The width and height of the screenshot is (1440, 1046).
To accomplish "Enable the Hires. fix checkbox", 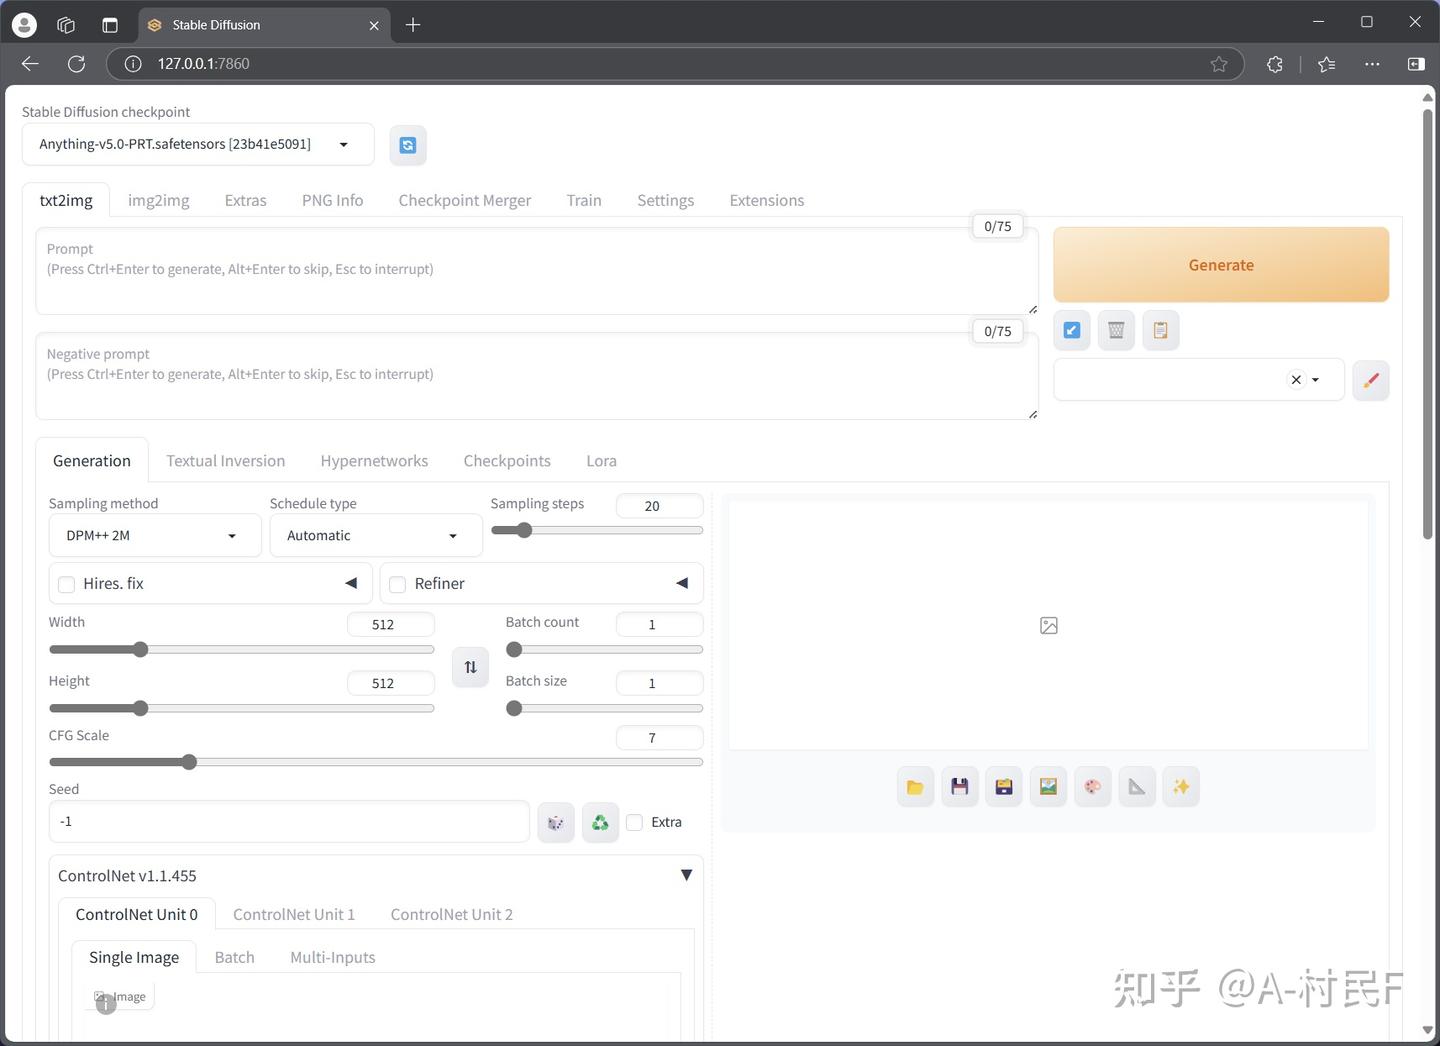I will 66,584.
